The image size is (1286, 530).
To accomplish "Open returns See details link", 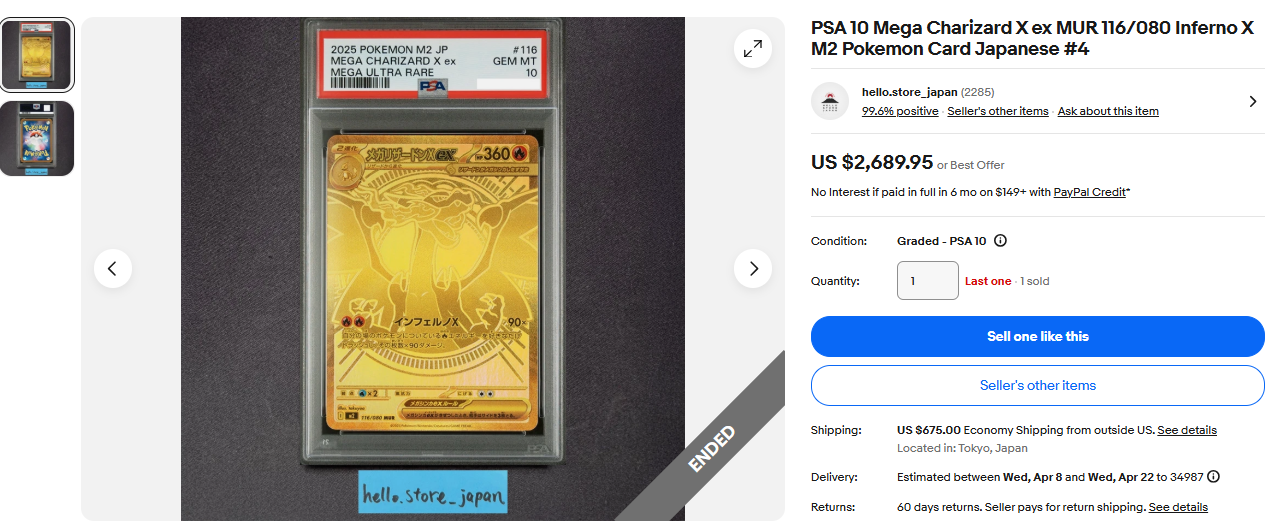I will coord(1178,507).
